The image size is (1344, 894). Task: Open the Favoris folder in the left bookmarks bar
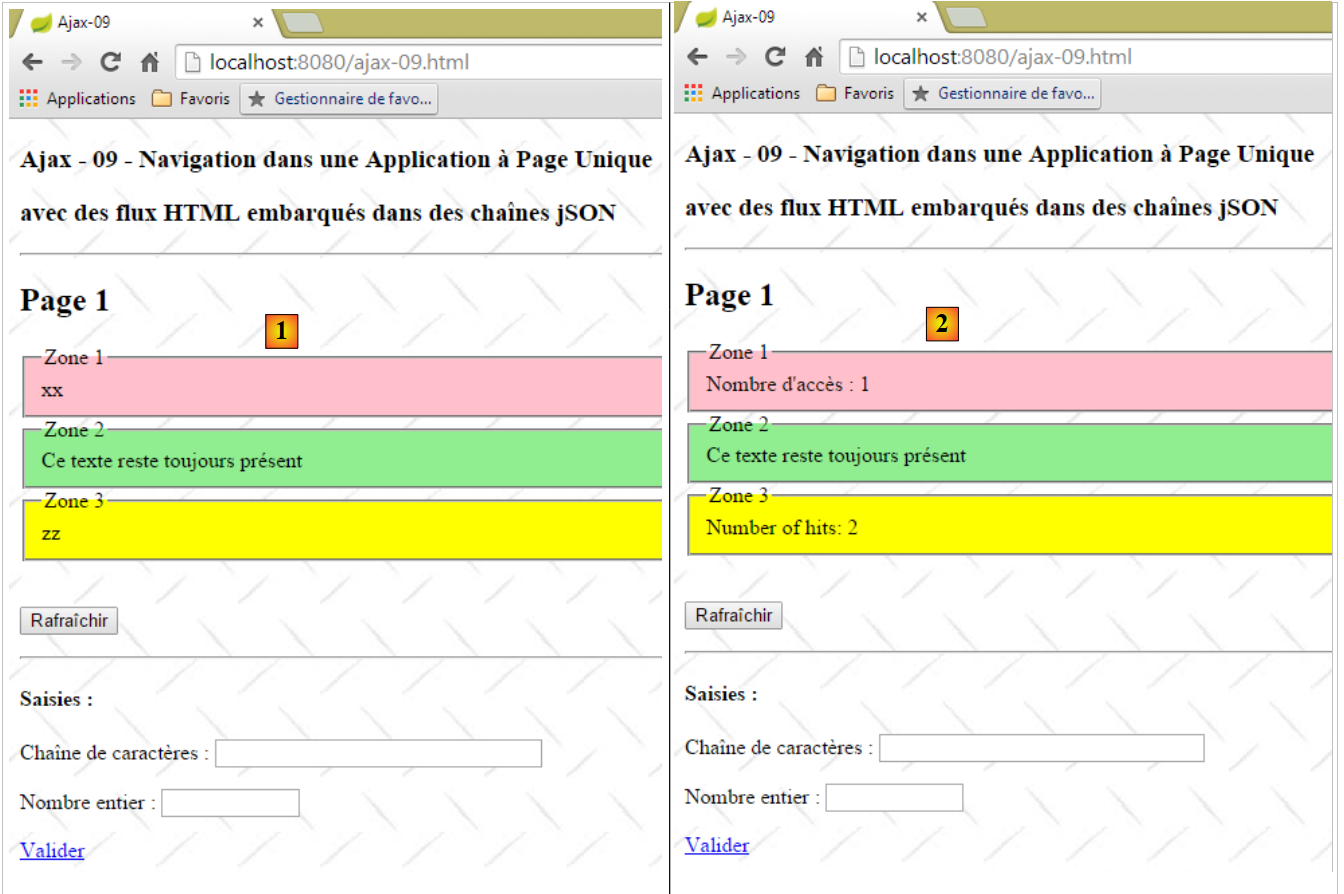191,99
